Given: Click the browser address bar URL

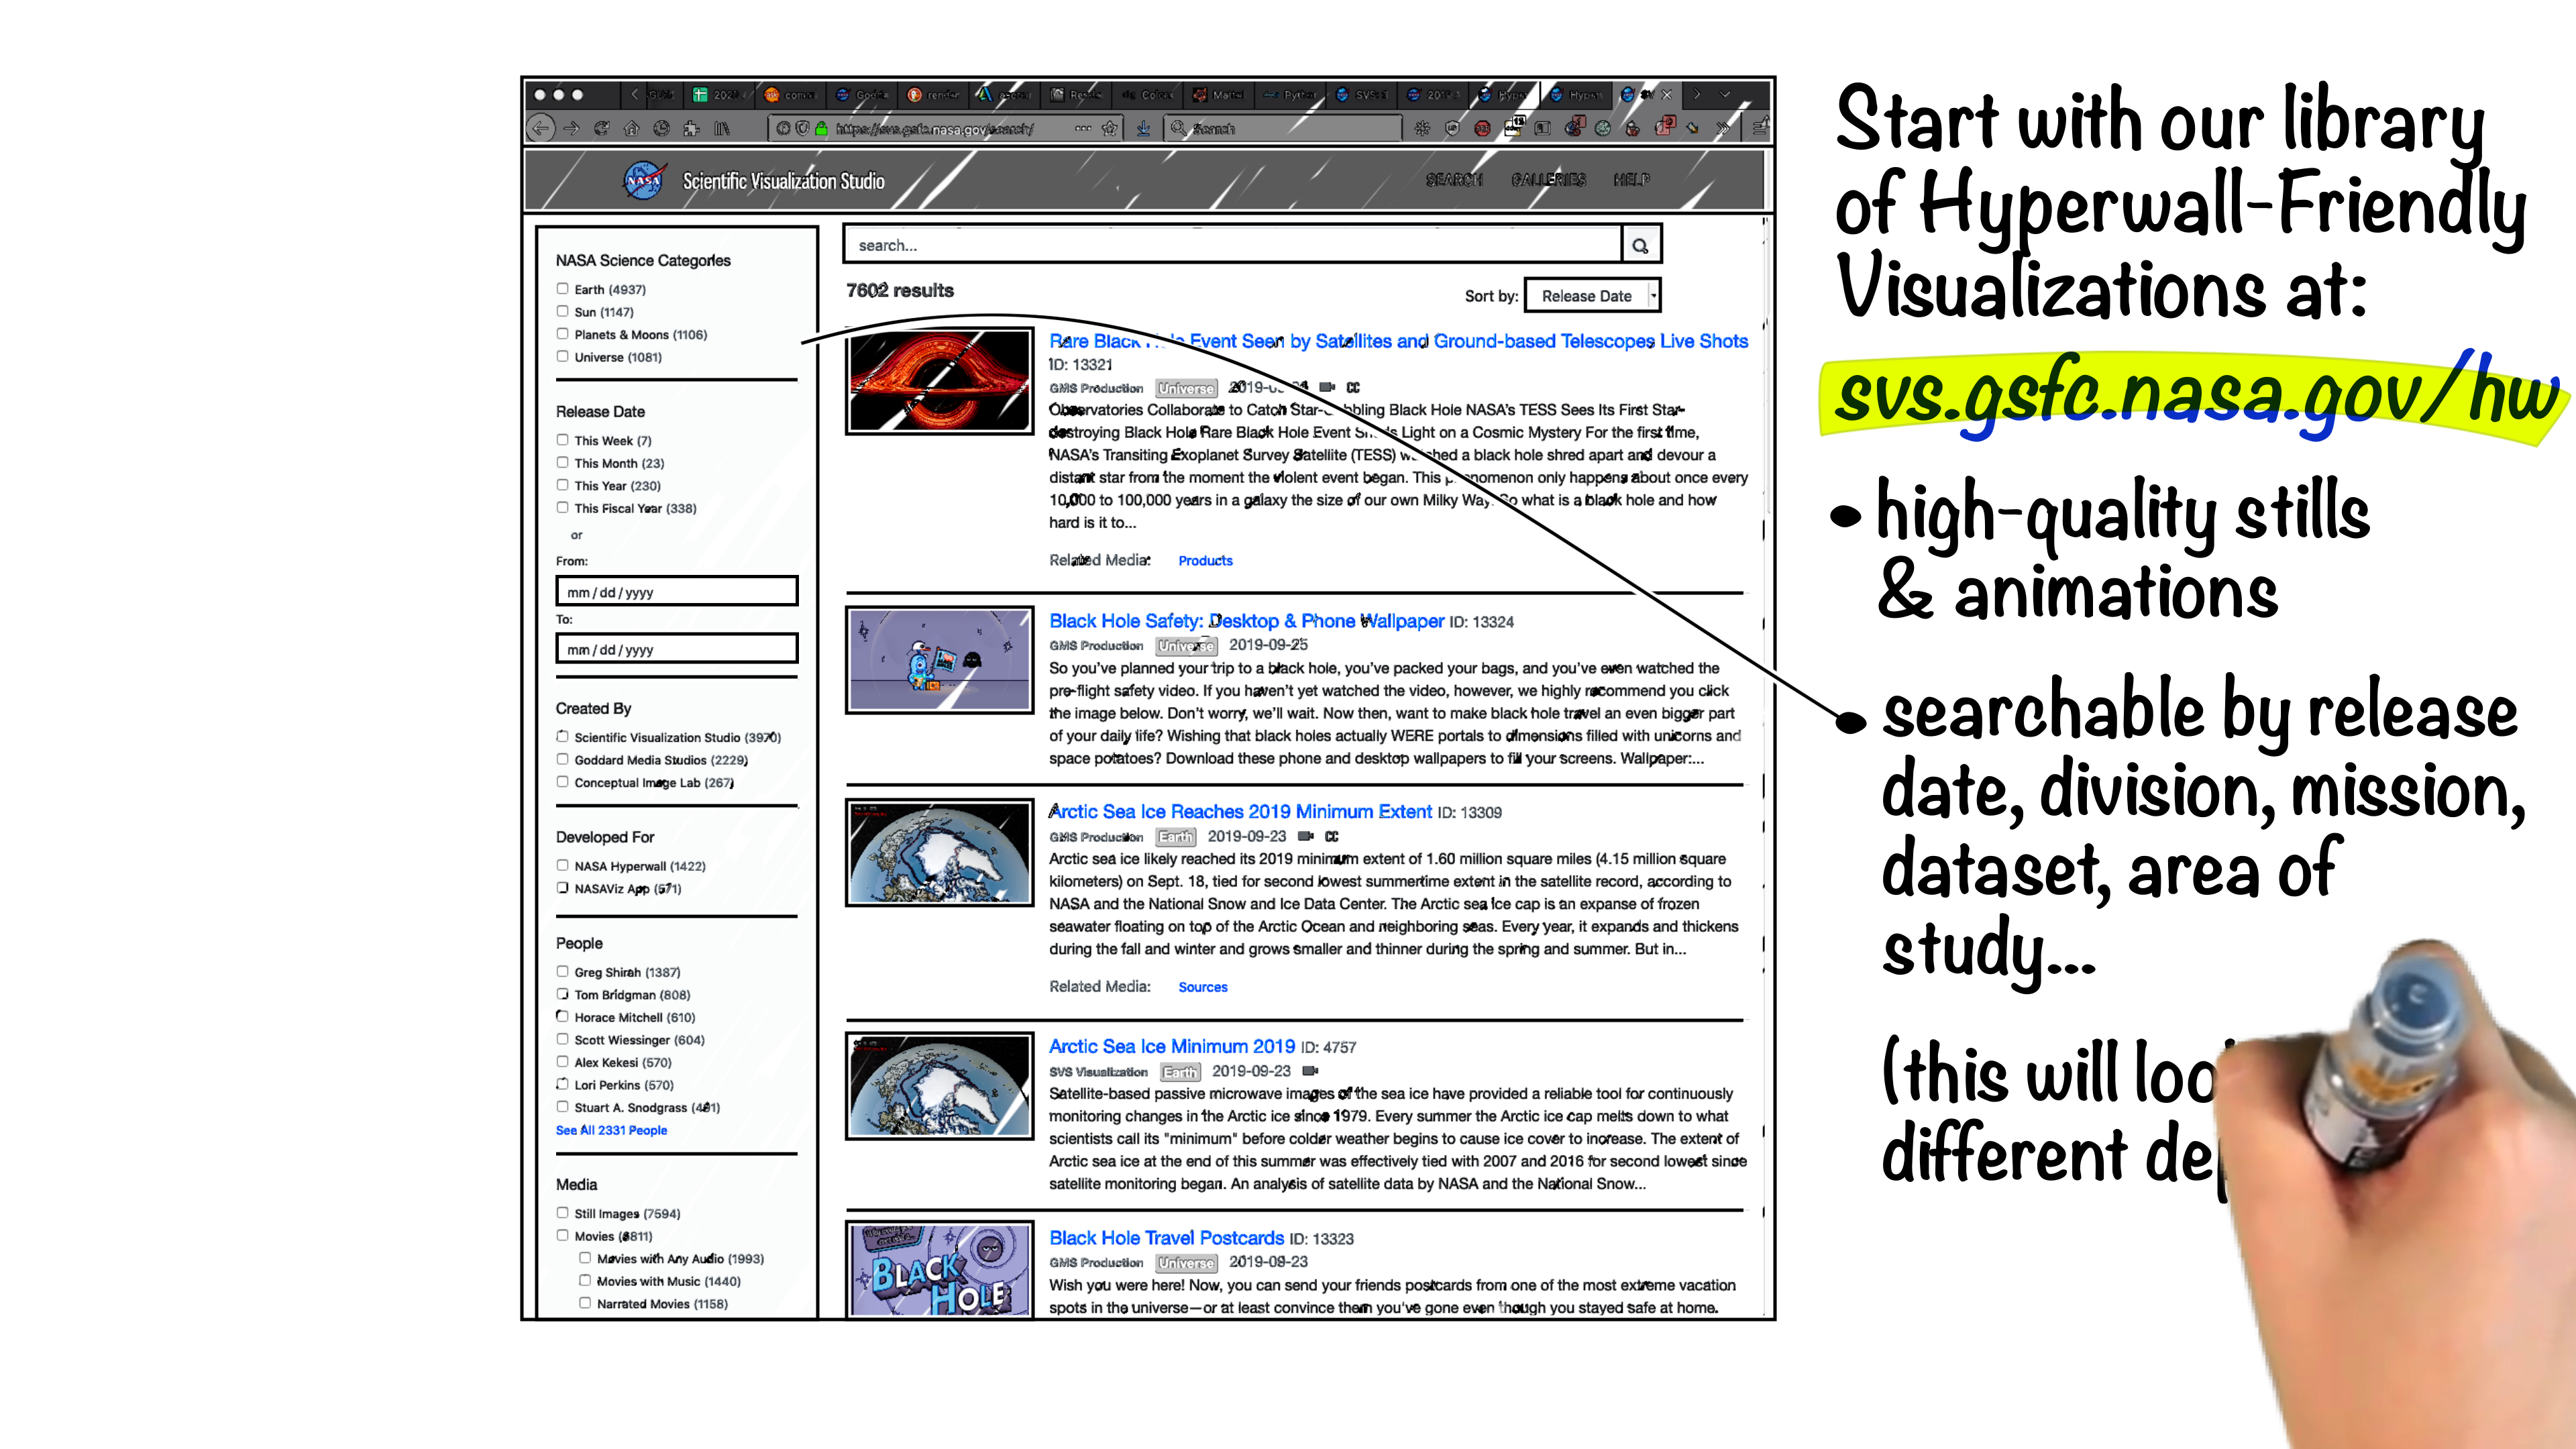Looking at the screenshot, I should 934,129.
